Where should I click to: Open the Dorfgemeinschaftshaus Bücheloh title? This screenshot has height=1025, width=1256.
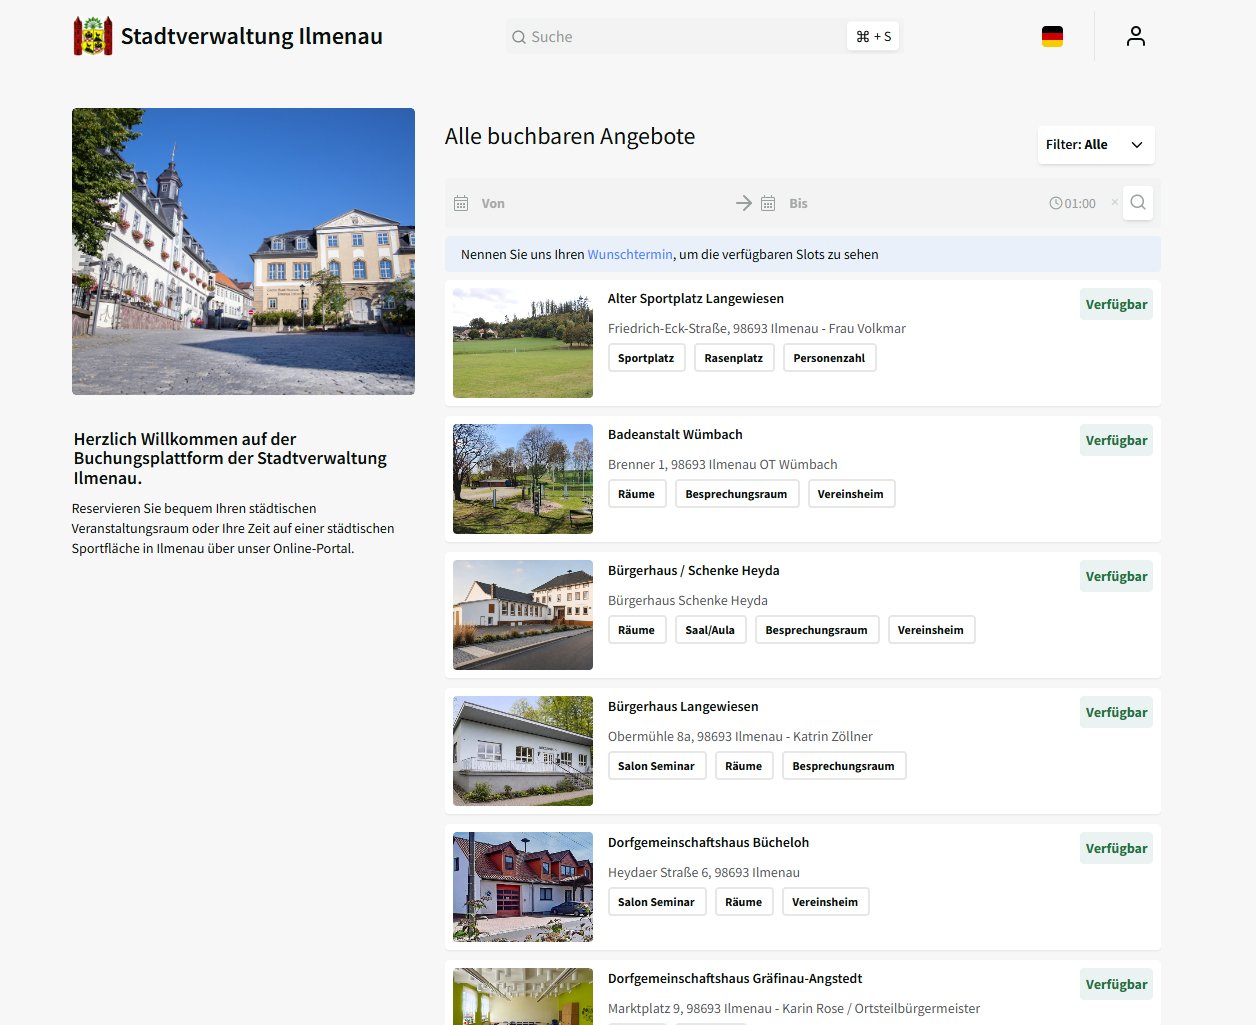708,842
